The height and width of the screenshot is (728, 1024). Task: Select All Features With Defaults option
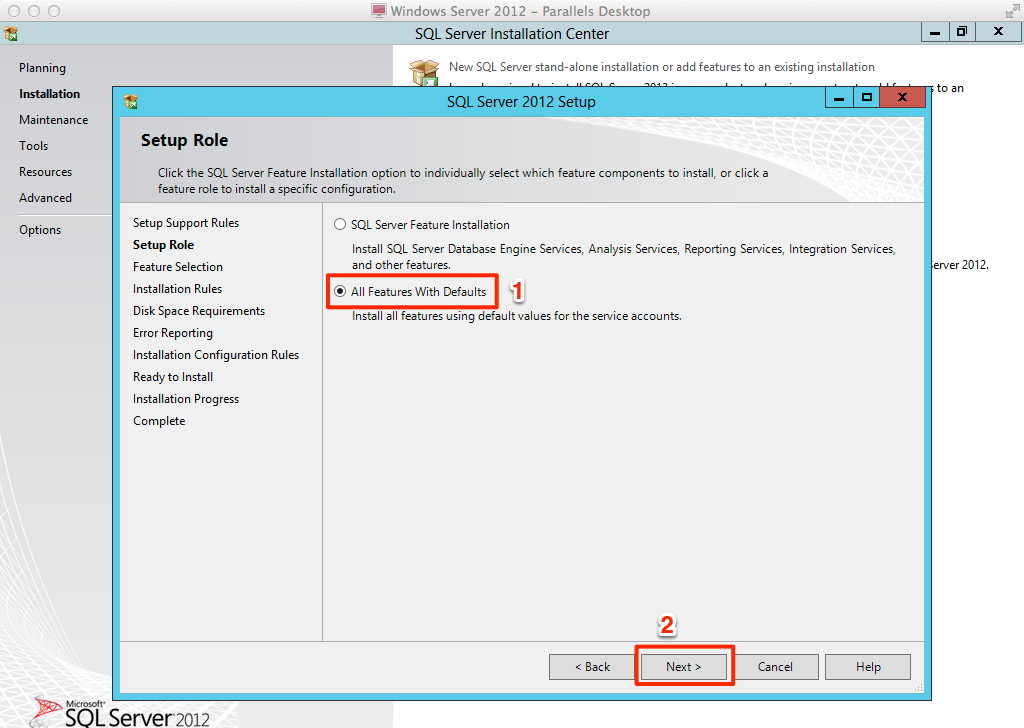coord(340,291)
